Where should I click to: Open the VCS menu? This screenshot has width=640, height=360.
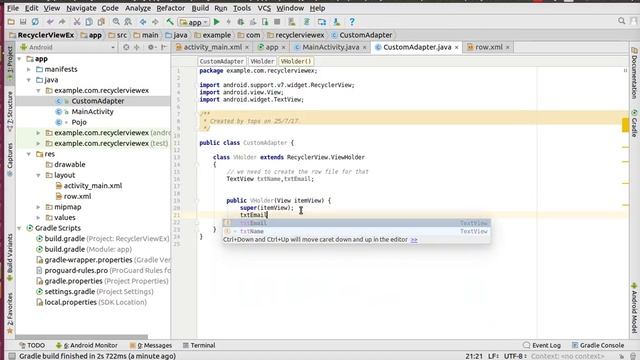pyautogui.click(x=264, y=8)
